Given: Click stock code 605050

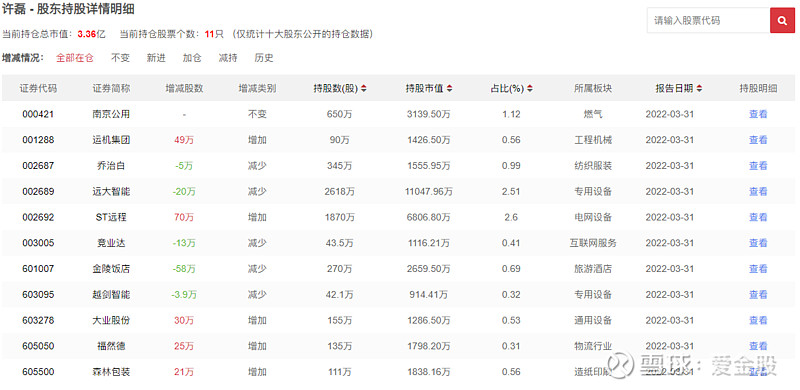Looking at the screenshot, I should point(38,346).
